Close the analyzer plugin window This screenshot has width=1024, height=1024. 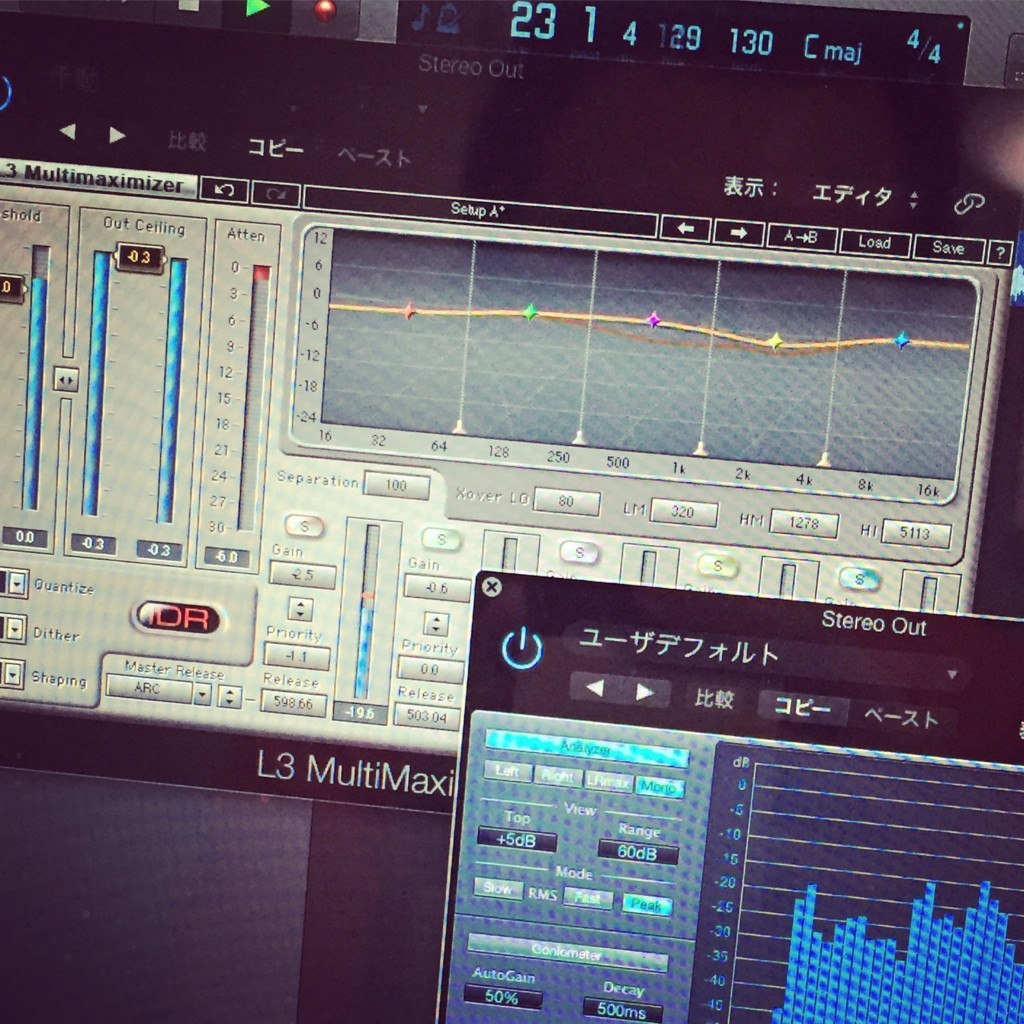[491, 586]
